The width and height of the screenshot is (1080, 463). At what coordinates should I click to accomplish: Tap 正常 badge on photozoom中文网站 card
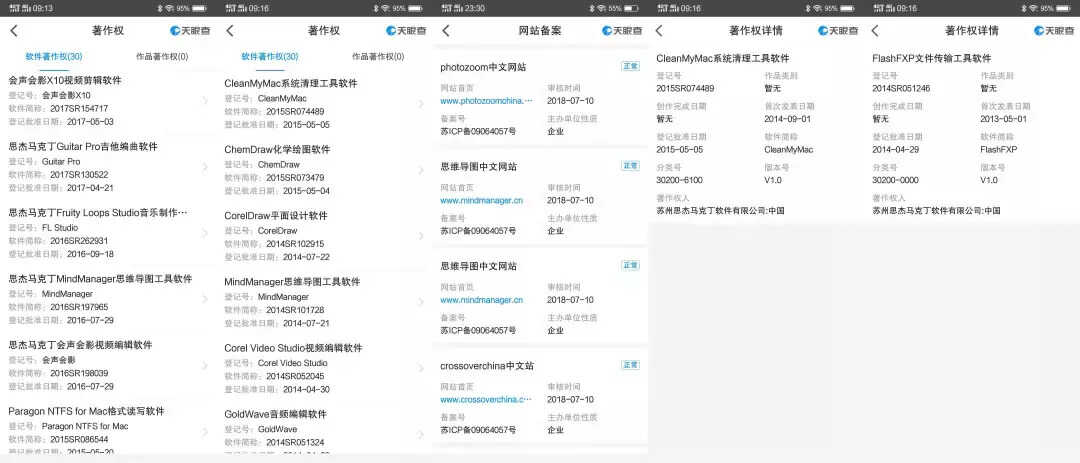630,66
